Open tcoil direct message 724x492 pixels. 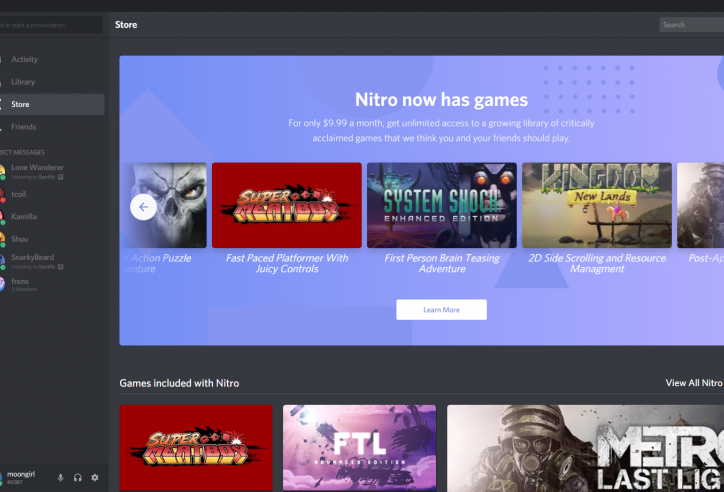(x=52, y=194)
